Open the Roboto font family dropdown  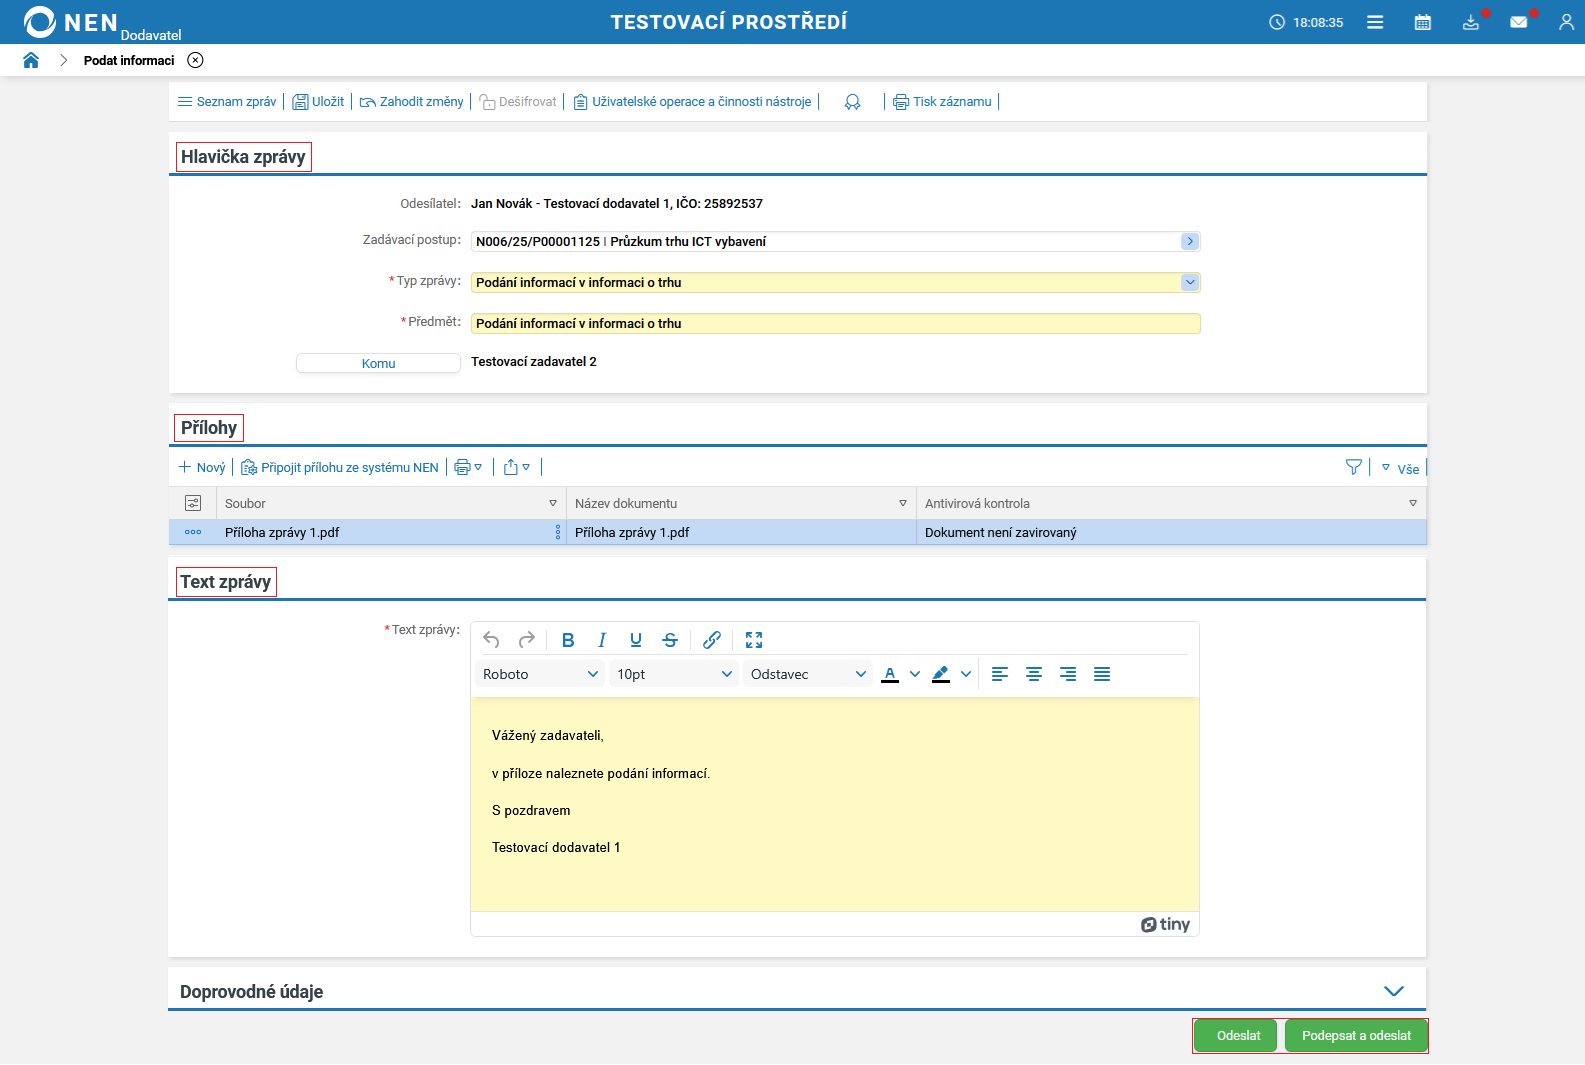[x=540, y=674]
